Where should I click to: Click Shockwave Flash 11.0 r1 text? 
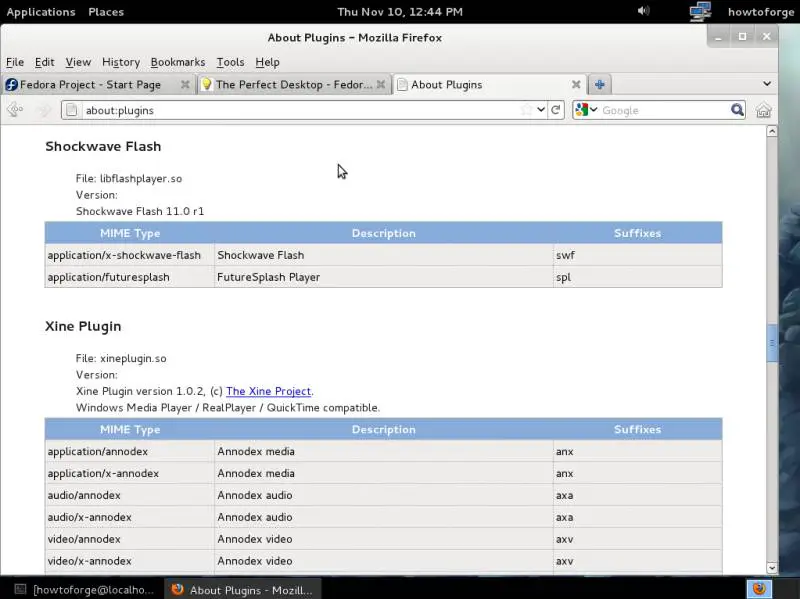[x=140, y=211]
